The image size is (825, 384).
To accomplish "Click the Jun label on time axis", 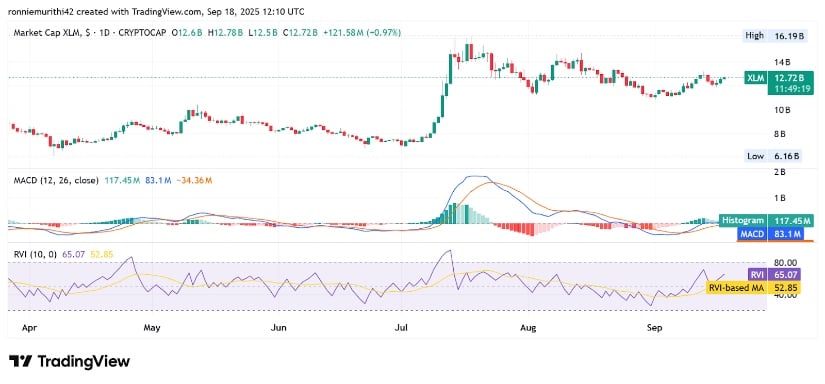I will point(278,328).
